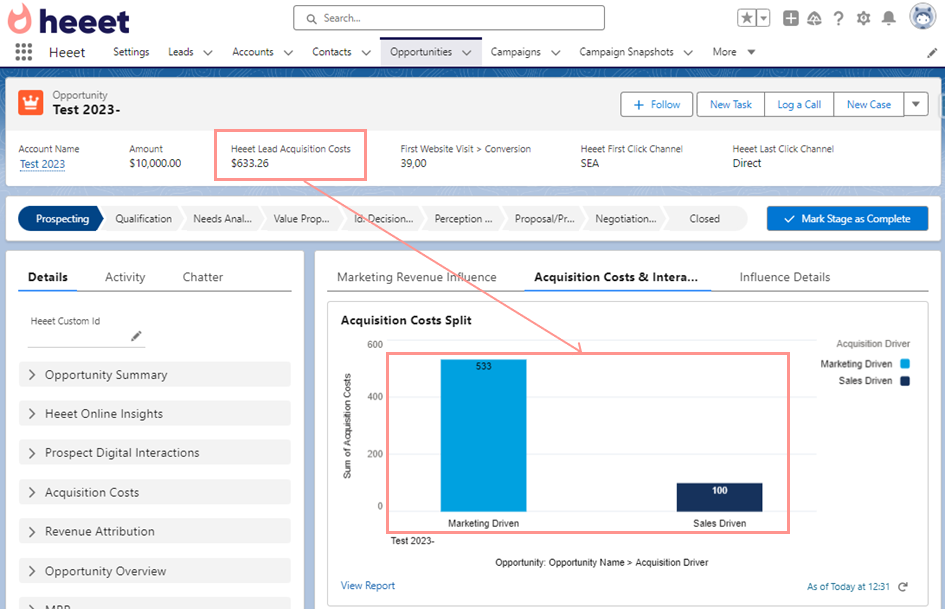This screenshot has height=609, width=945.
Task: Select the Perception Analysis stage
Action: point(463,219)
